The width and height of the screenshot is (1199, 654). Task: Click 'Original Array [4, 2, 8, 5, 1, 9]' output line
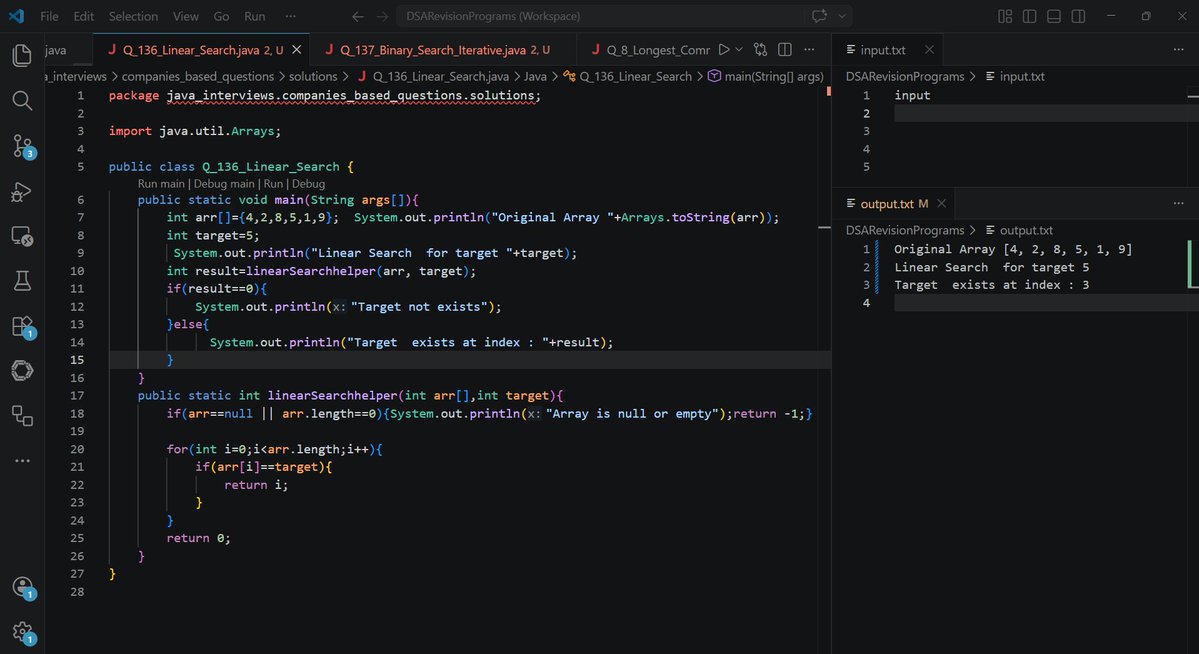pos(1013,249)
